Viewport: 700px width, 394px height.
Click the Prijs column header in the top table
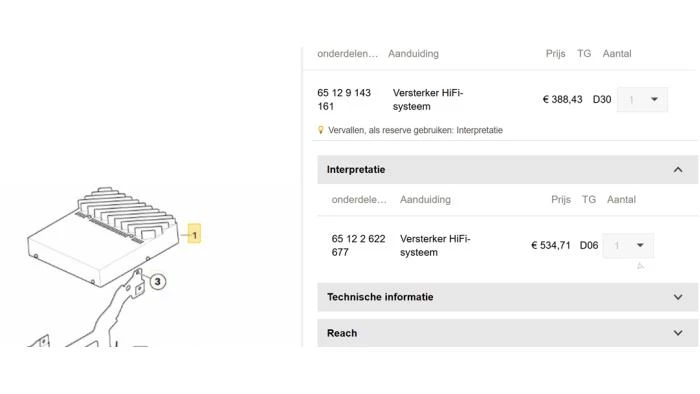[x=555, y=54]
